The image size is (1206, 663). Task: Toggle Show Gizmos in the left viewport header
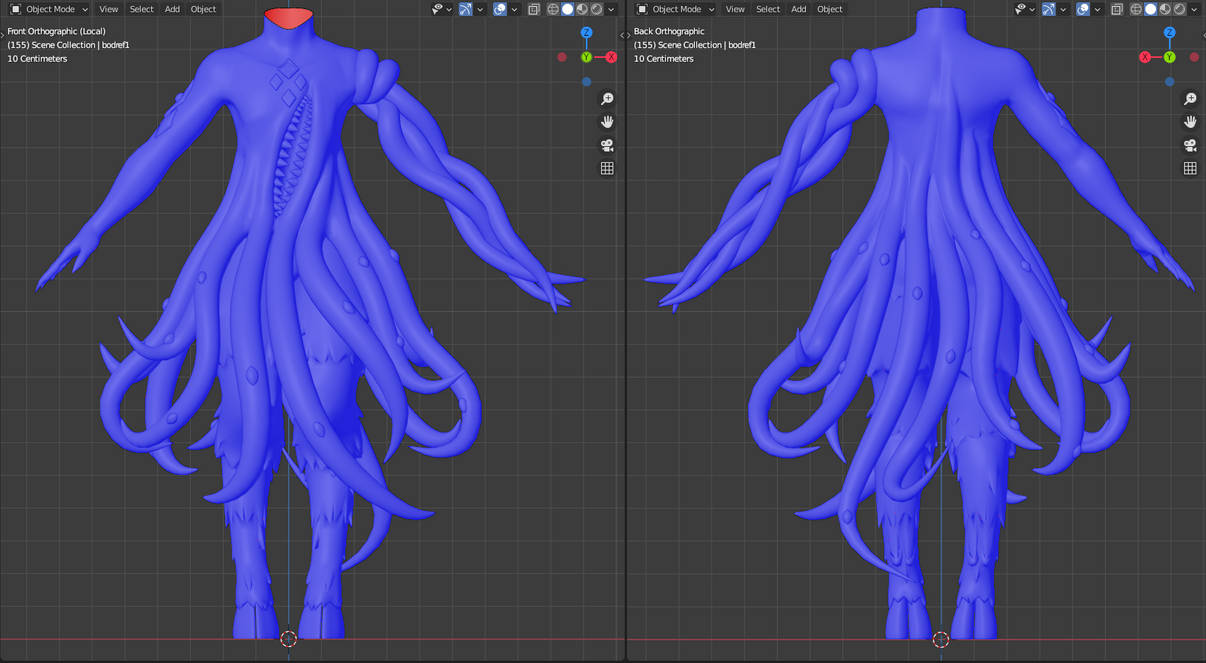[465, 8]
